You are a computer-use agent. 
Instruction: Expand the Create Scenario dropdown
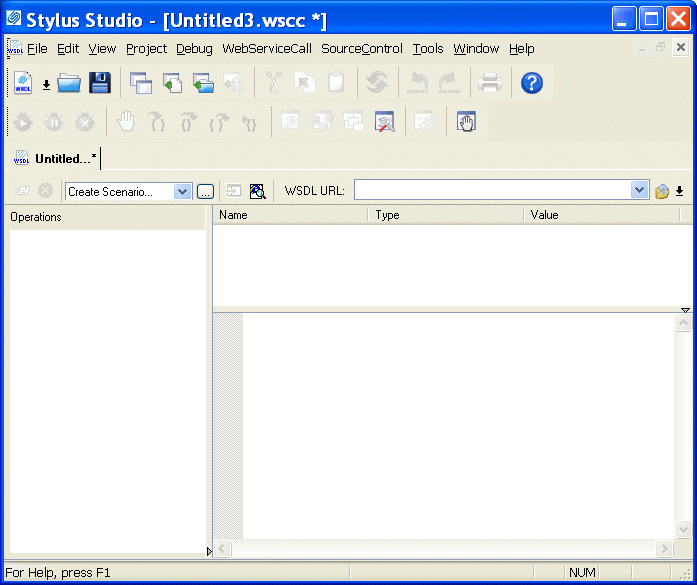pos(182,191)
